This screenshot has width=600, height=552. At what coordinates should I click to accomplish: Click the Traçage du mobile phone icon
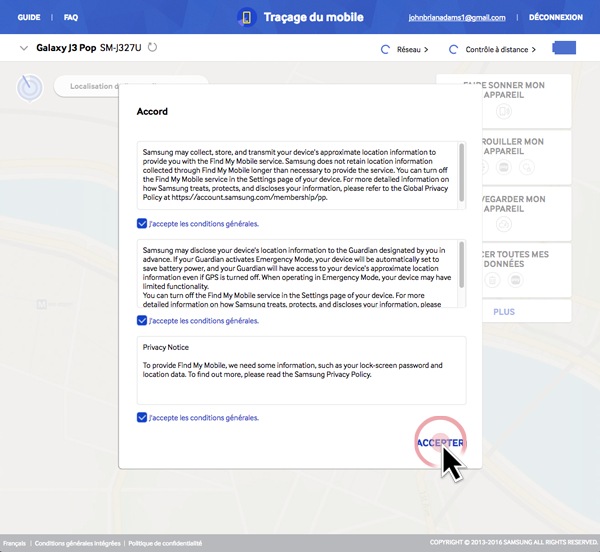pos(247,17)
